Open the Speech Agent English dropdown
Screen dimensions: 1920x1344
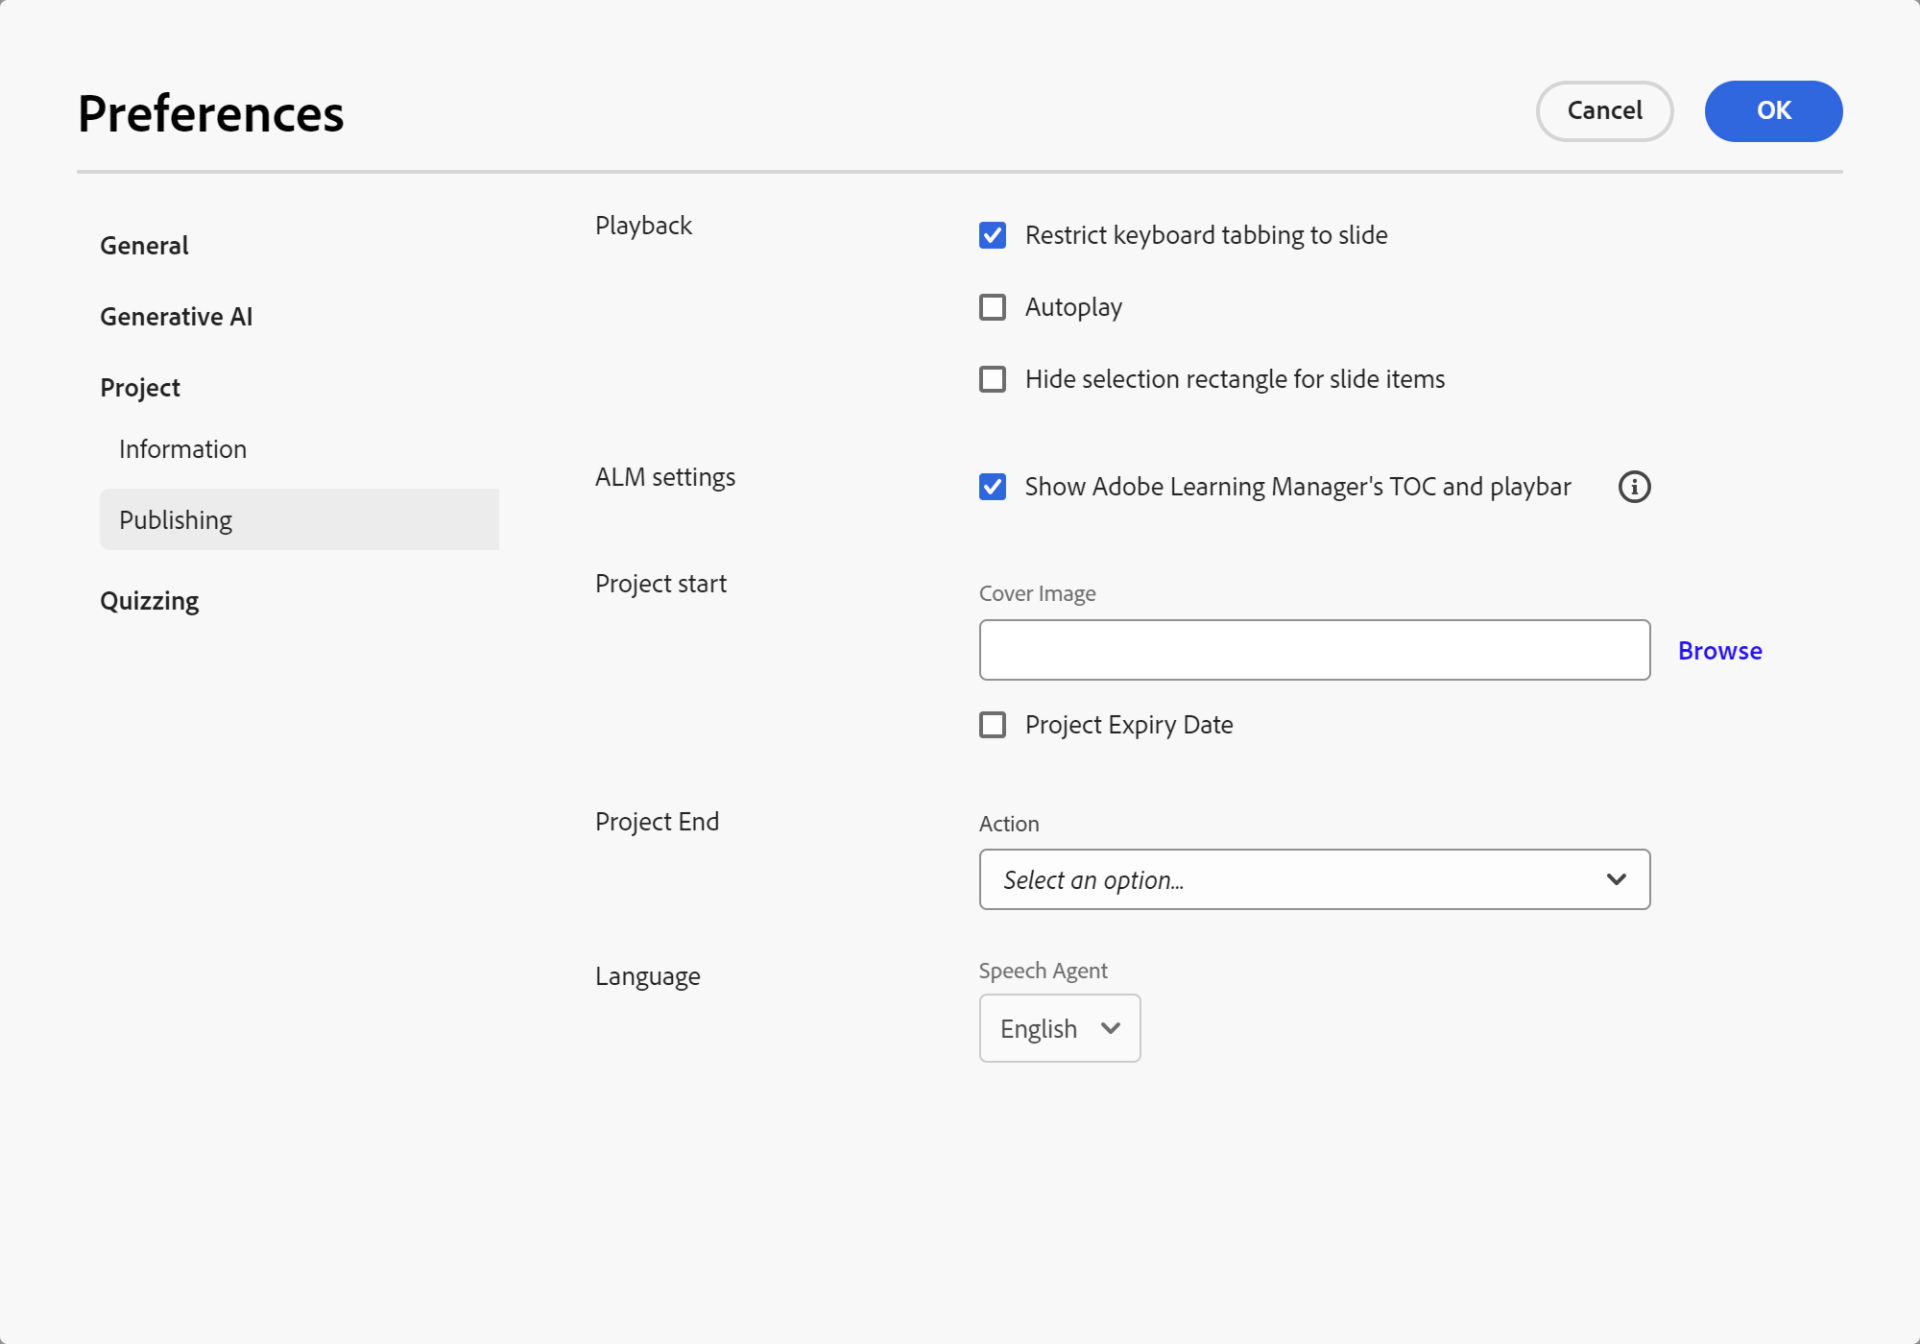pyautogui.click(x=1059, y=1028)
